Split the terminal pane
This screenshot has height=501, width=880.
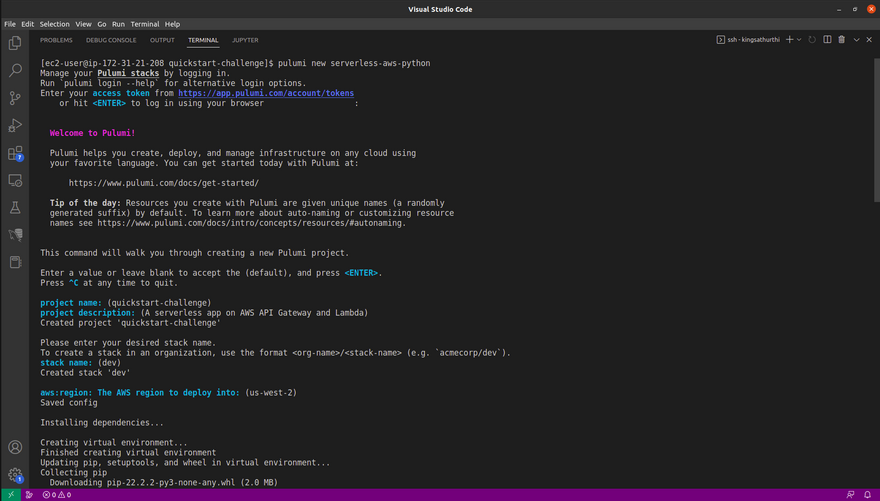tap(827, 40)
